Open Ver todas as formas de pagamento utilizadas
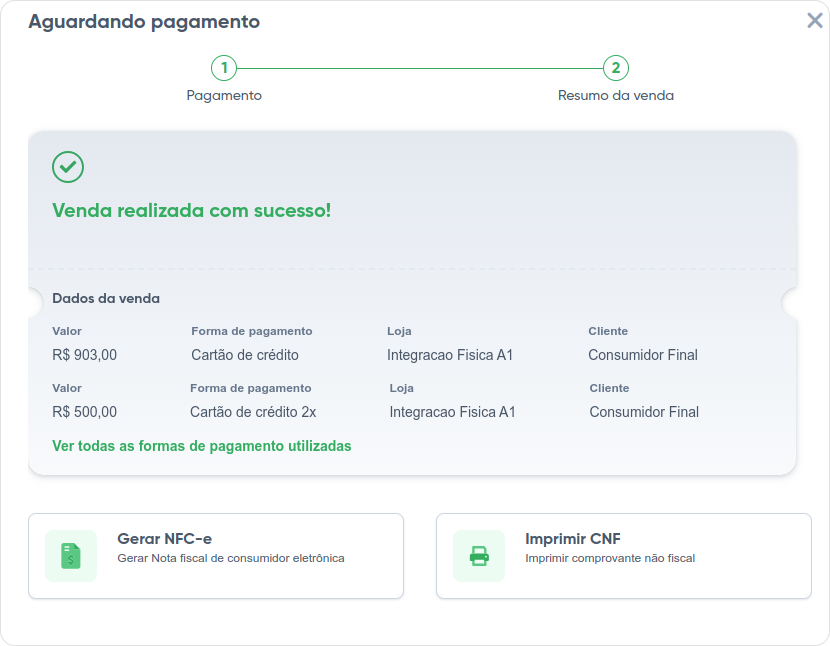 [x=202, y=446]
